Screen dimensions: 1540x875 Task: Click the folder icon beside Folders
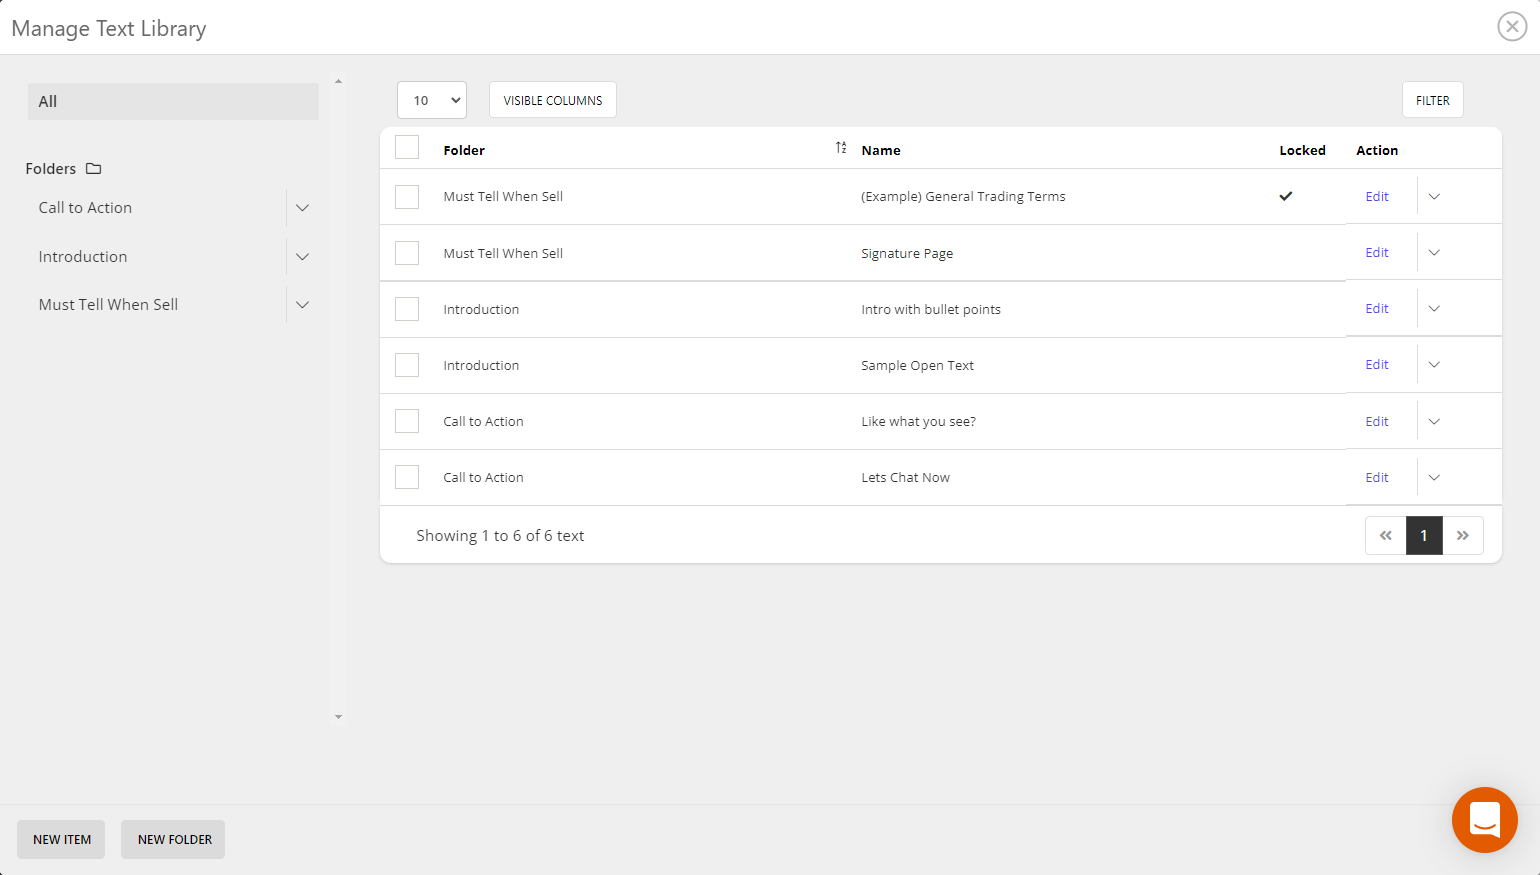click(x=94, y=169)
